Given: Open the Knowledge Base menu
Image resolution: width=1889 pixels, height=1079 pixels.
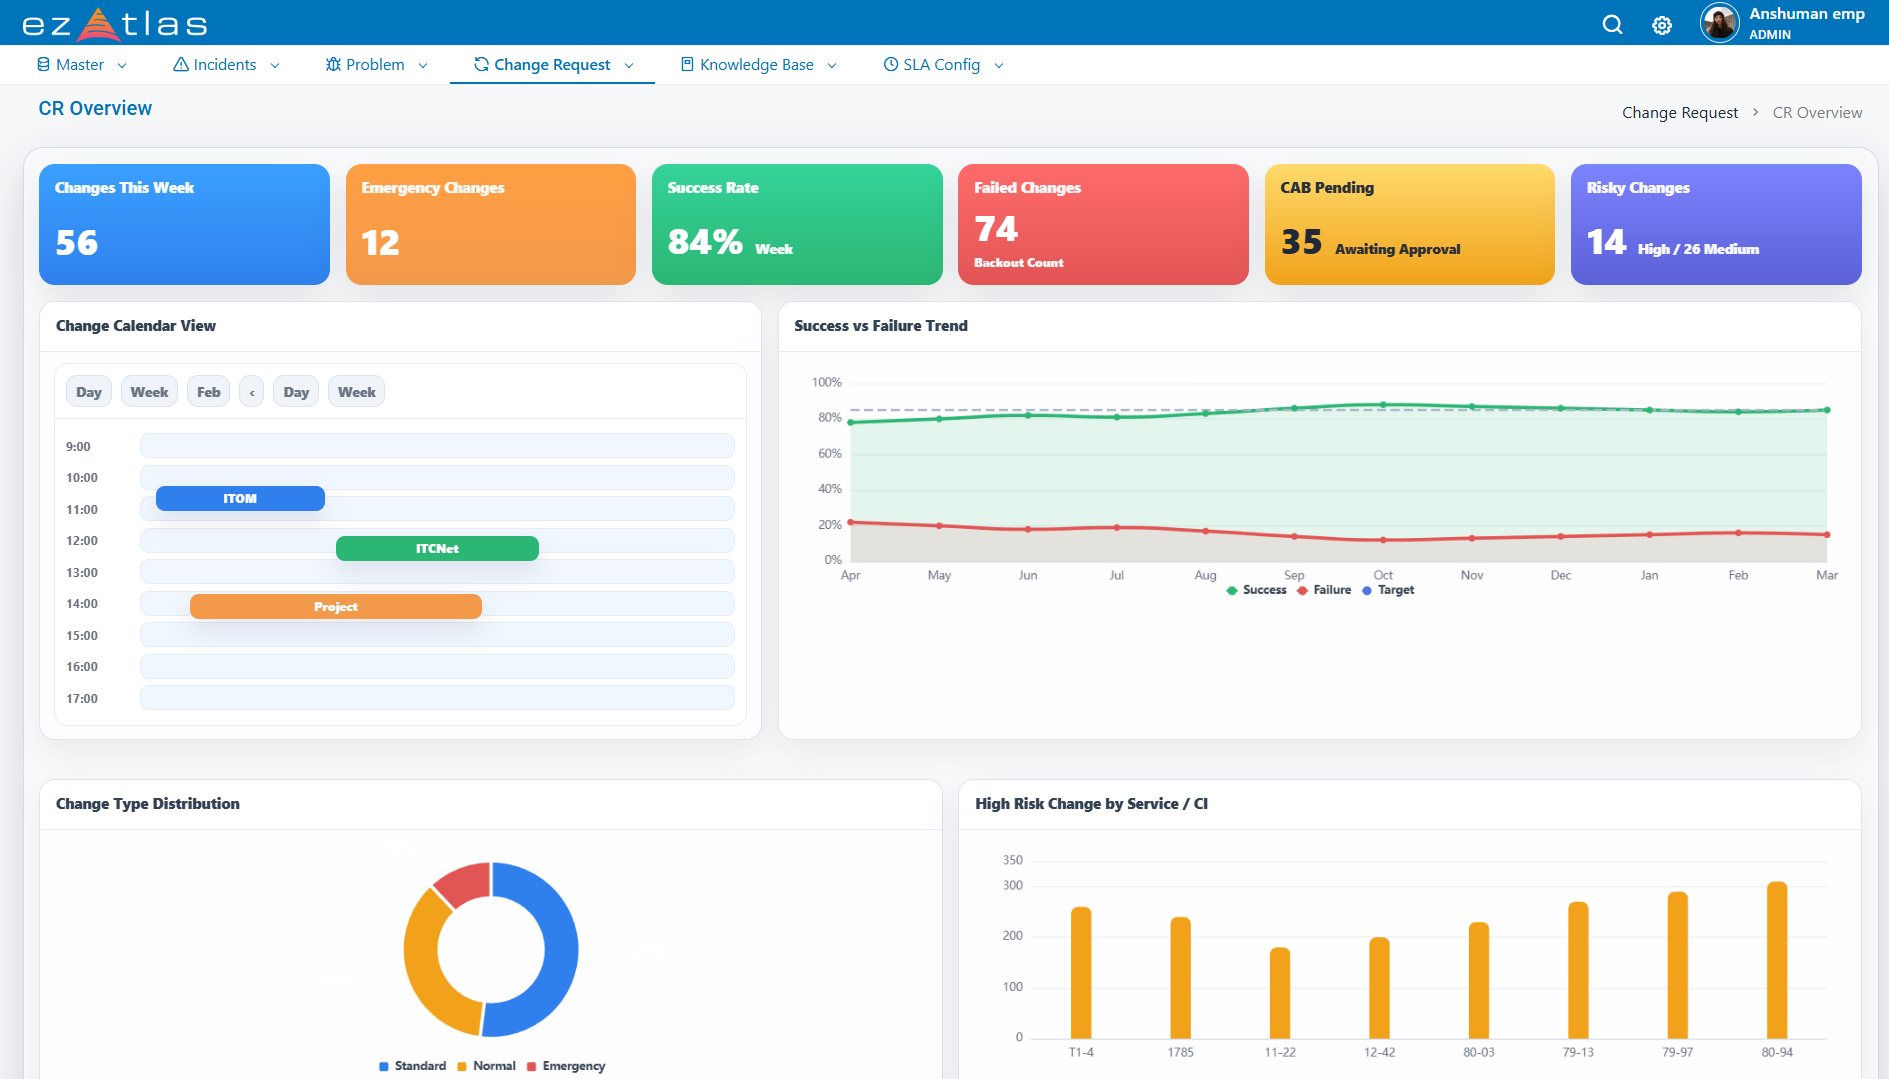Looking at the screenshot, I should click(x=757, y=65).
